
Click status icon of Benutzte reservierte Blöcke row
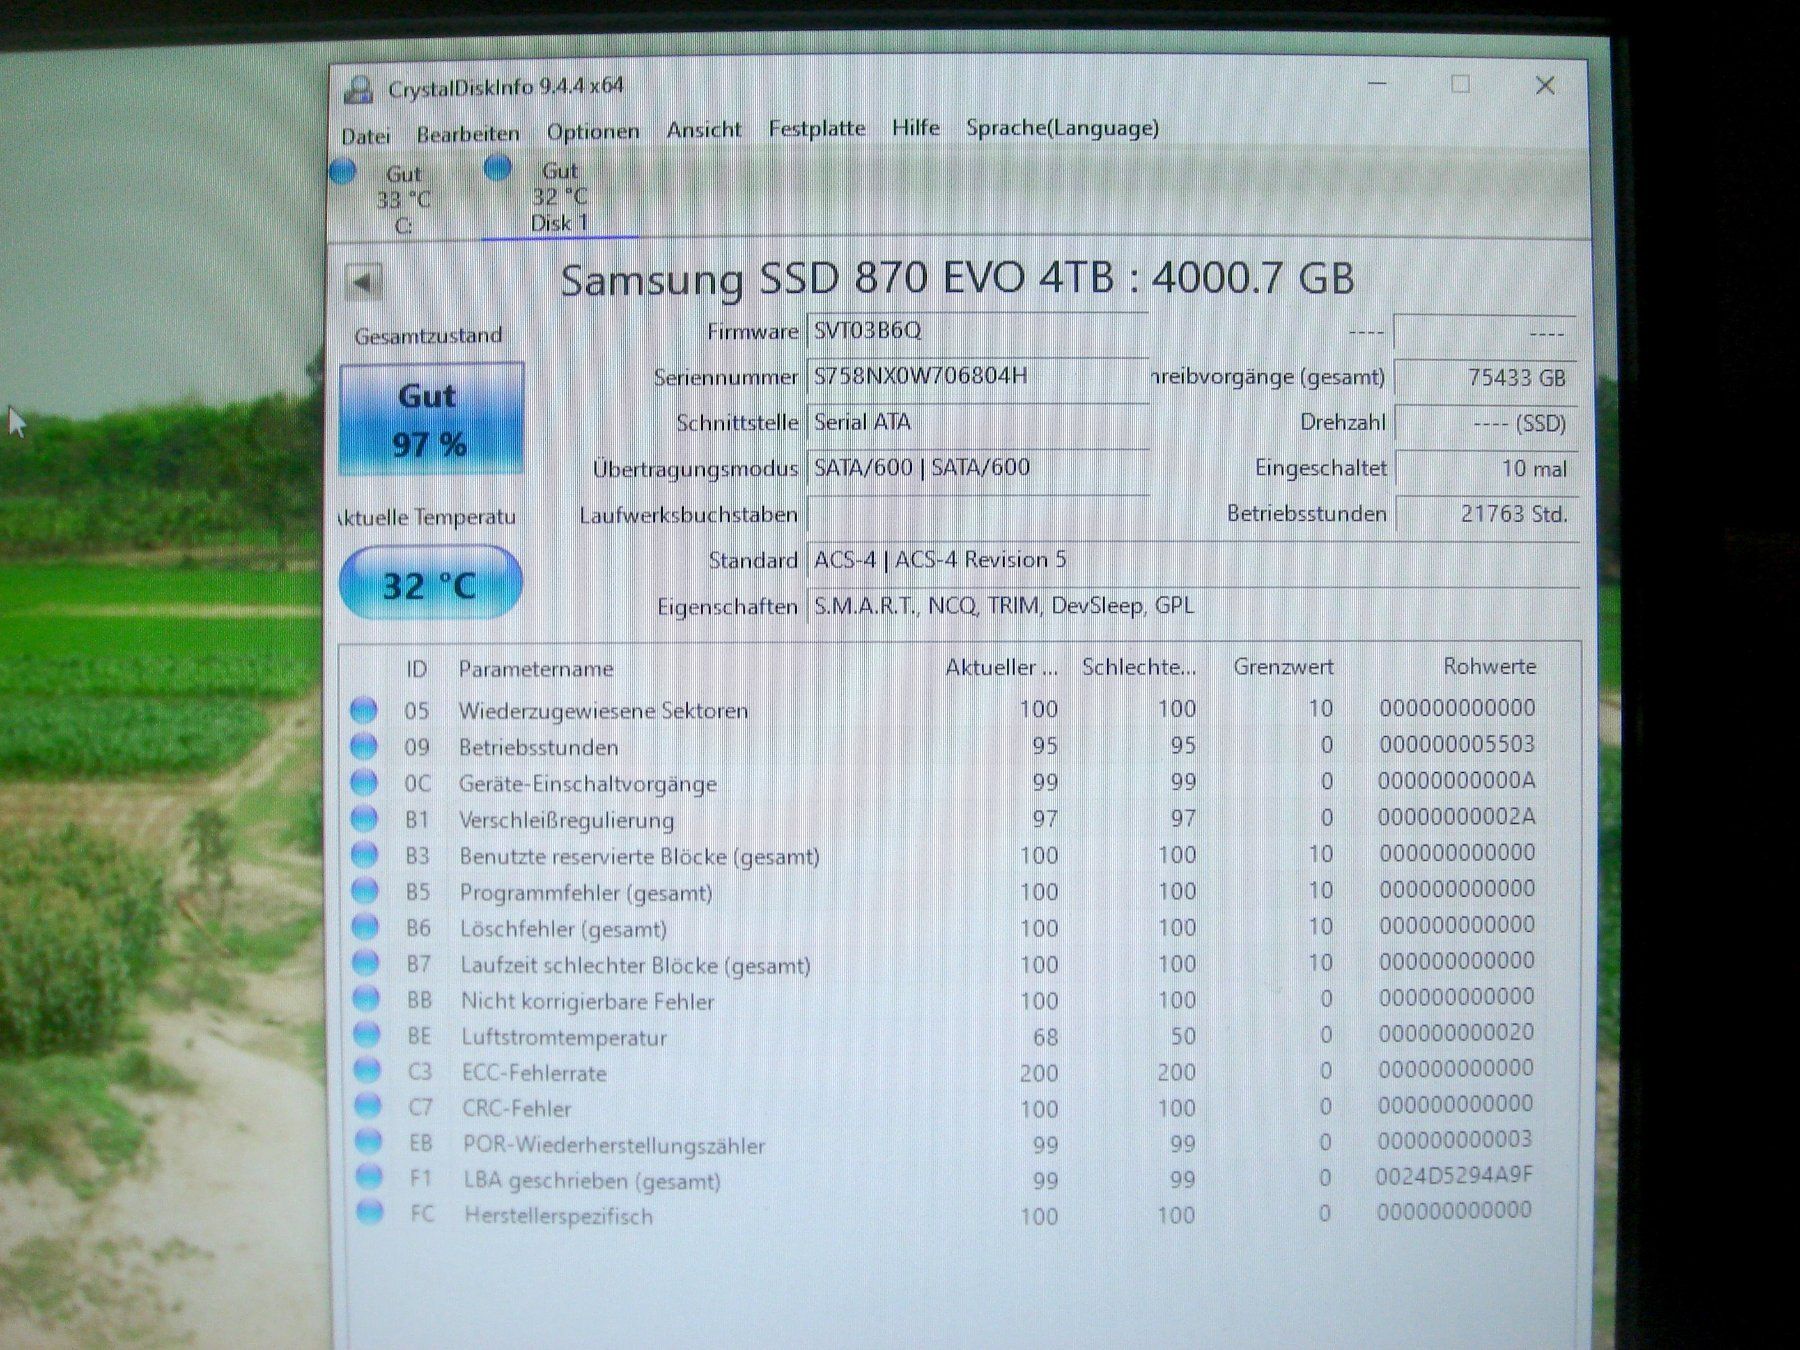click(365, 855)
